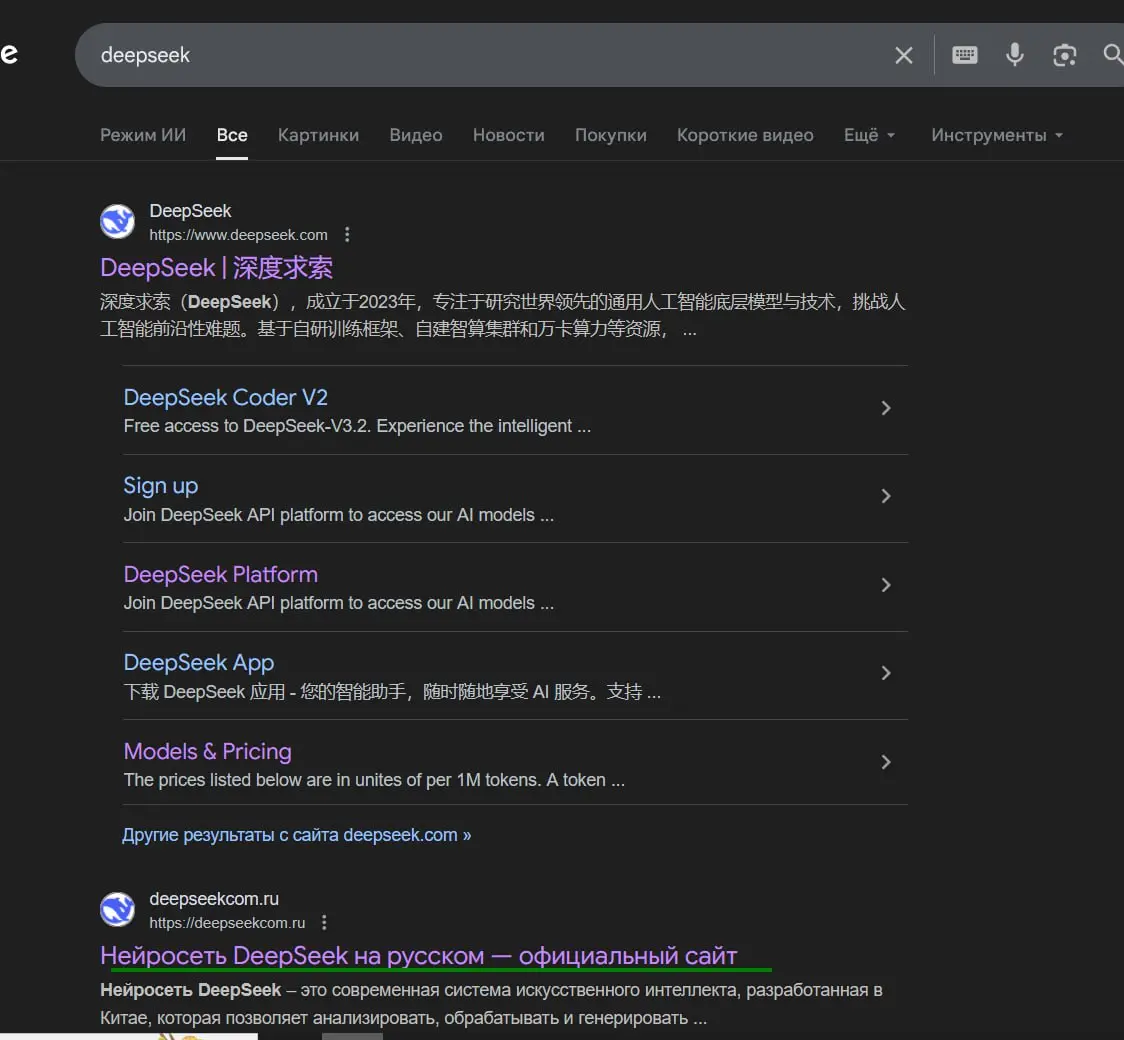This screenshot has width=1124, height=1040.
Task: Click the DeepSeek site name above first result
Action: point(190,211)
